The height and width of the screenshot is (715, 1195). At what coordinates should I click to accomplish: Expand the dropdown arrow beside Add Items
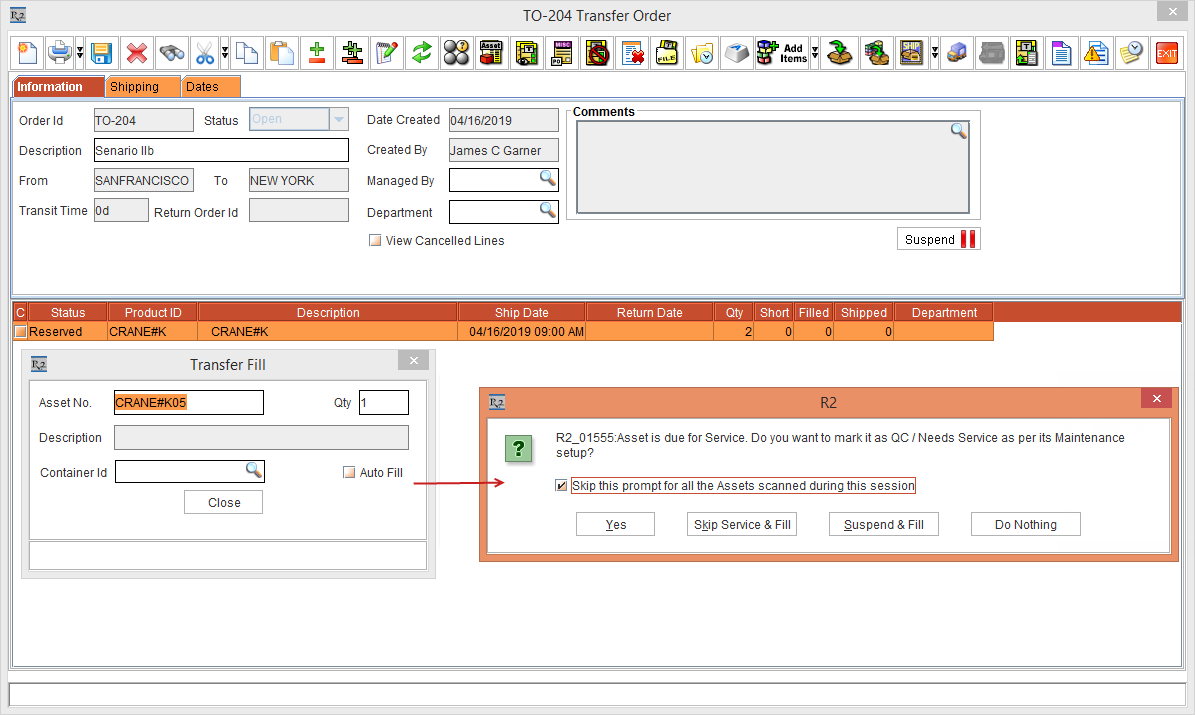(814, 53)
